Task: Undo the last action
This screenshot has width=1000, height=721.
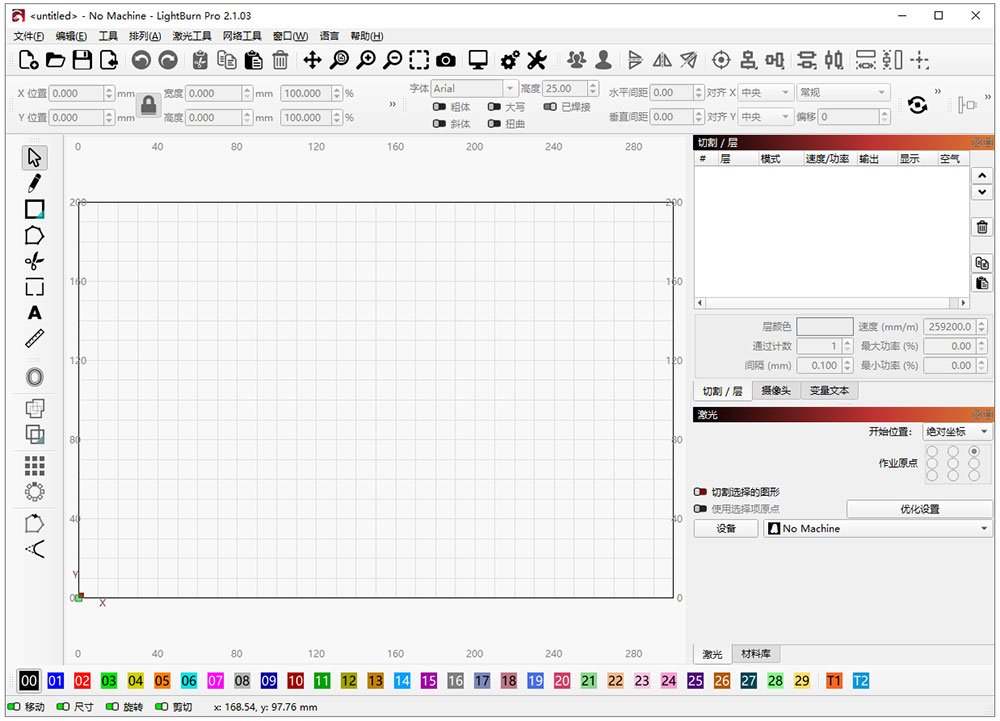Action: 141,60
